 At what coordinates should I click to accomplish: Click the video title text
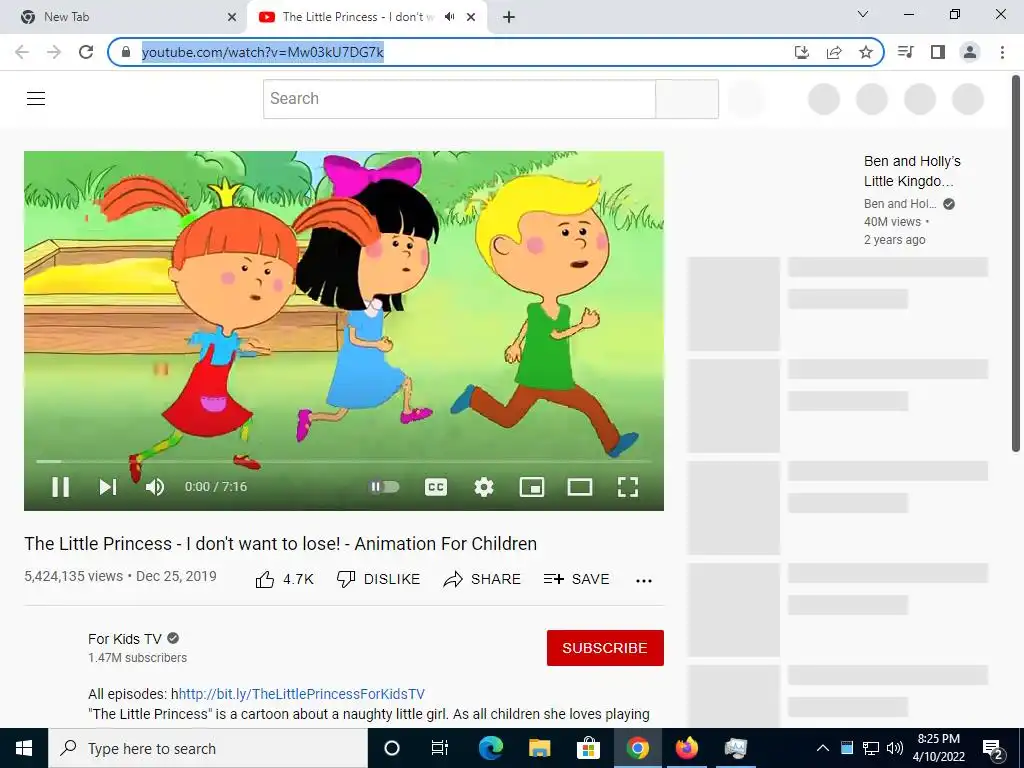[281, 543]
